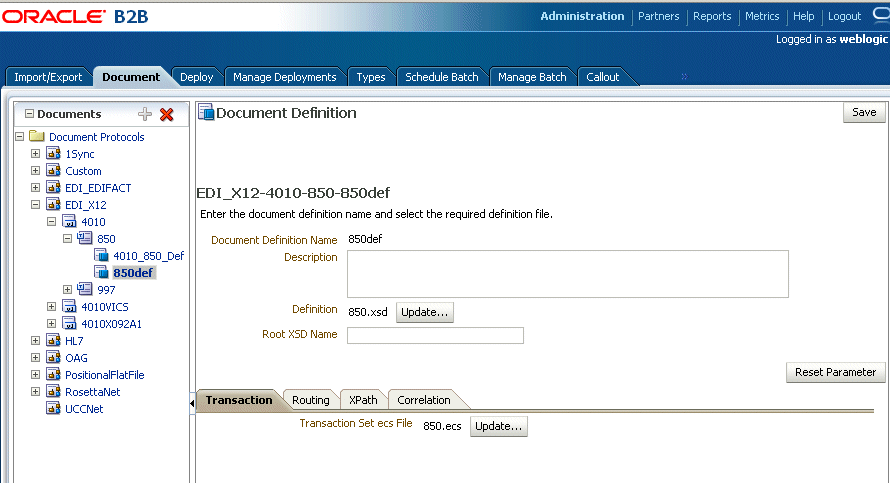Click into the Description text area
Screen dimensions: 890x483
568,274
